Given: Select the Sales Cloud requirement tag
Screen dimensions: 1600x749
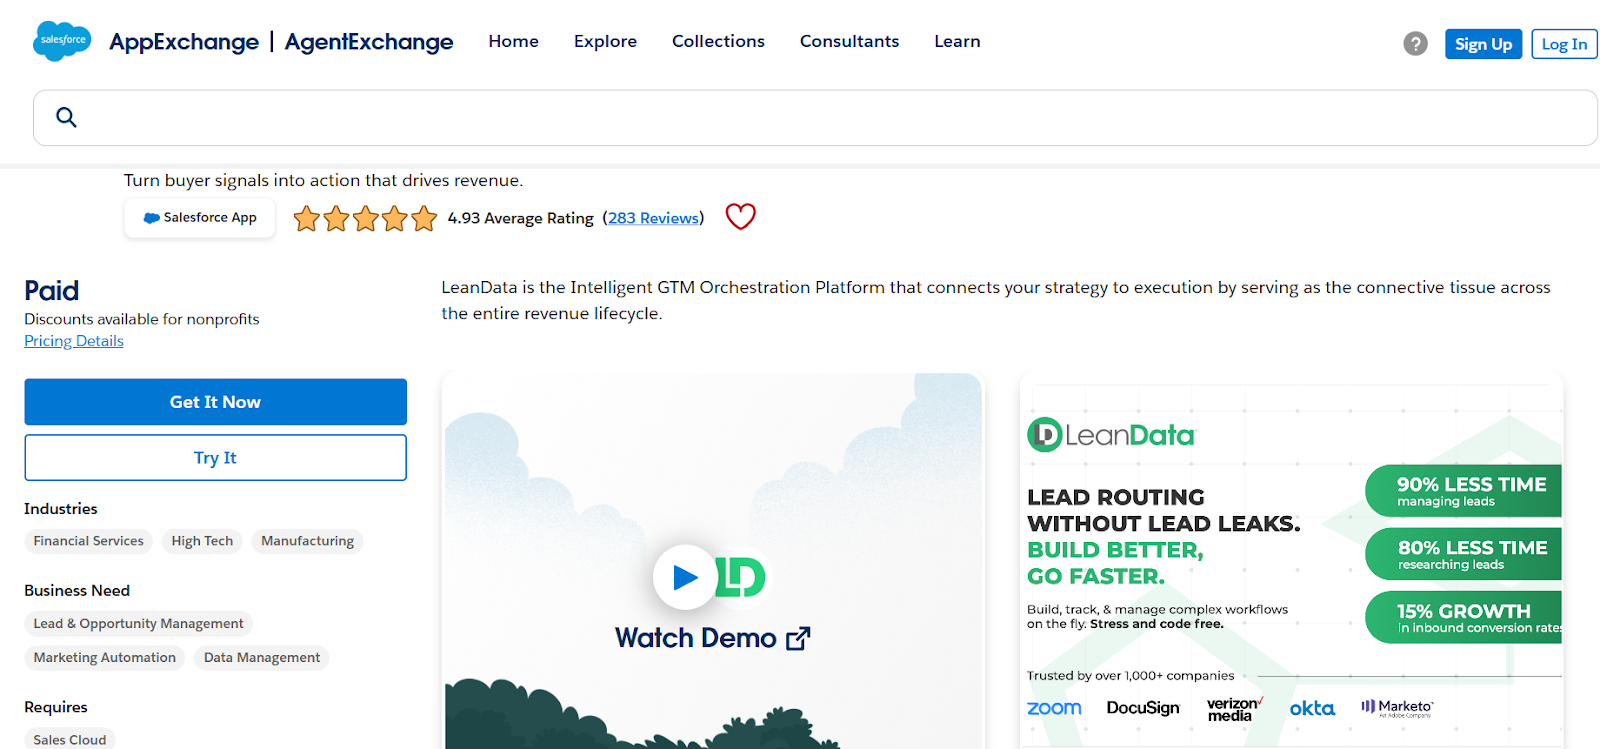Looking at the screenshot, I should (x=70, y=740).
